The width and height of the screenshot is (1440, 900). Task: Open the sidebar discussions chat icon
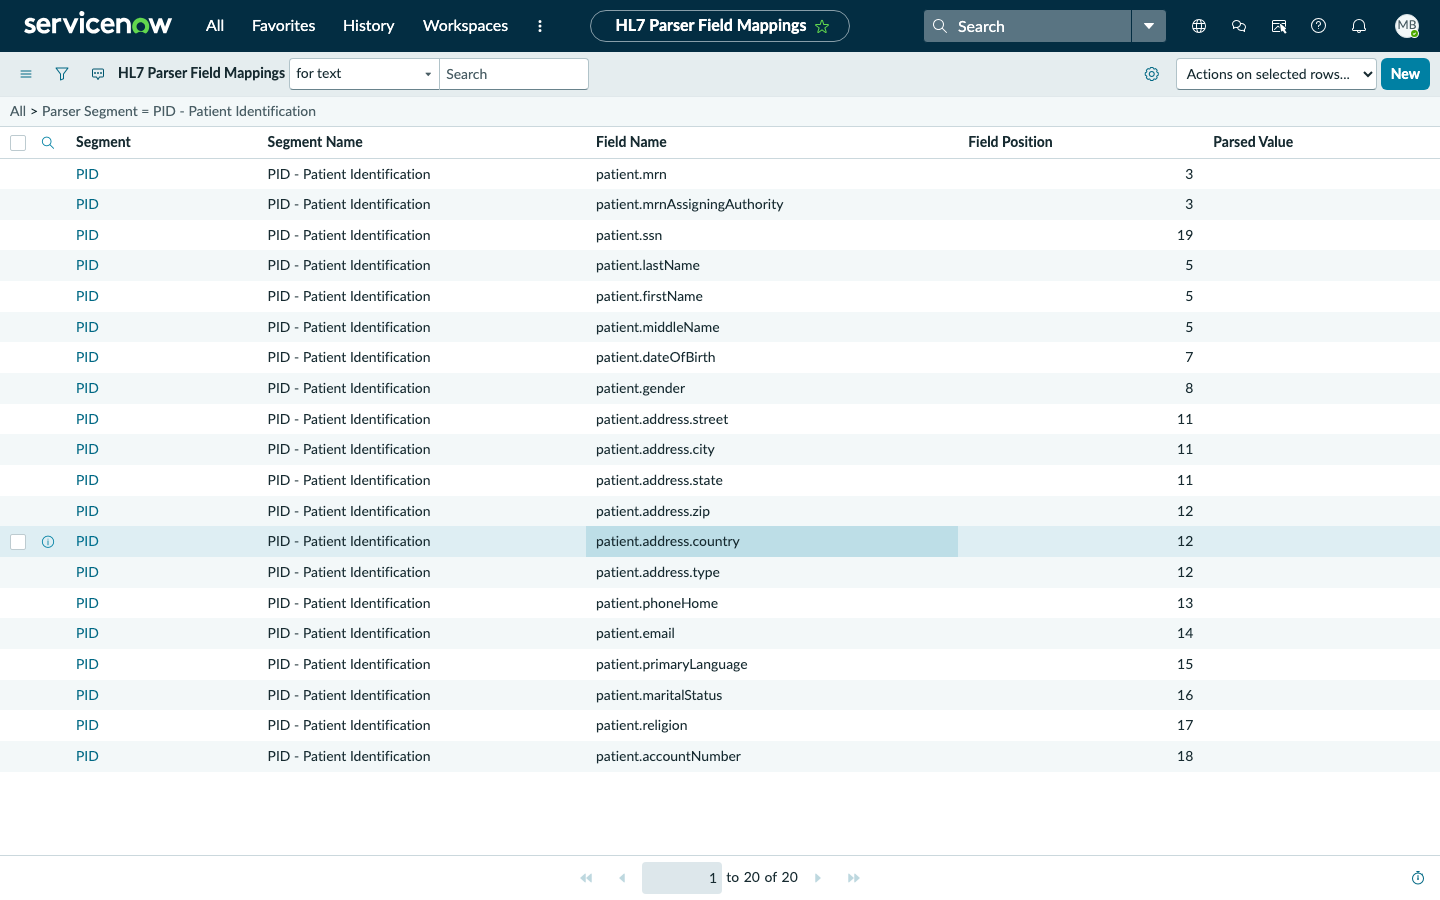(x=1239, y=26)
